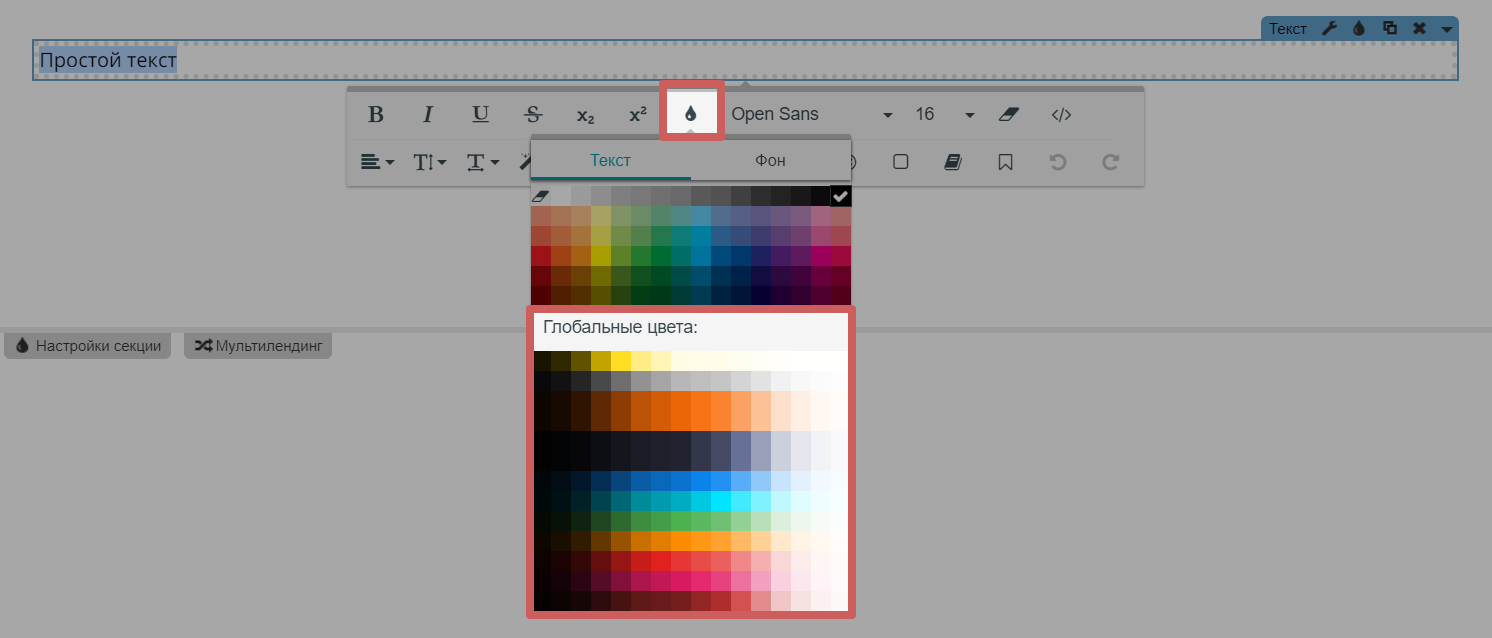Viewport: 1492px width, 638px height.
Task: Open Настройки секции button
Action: (x=88, y=346)
